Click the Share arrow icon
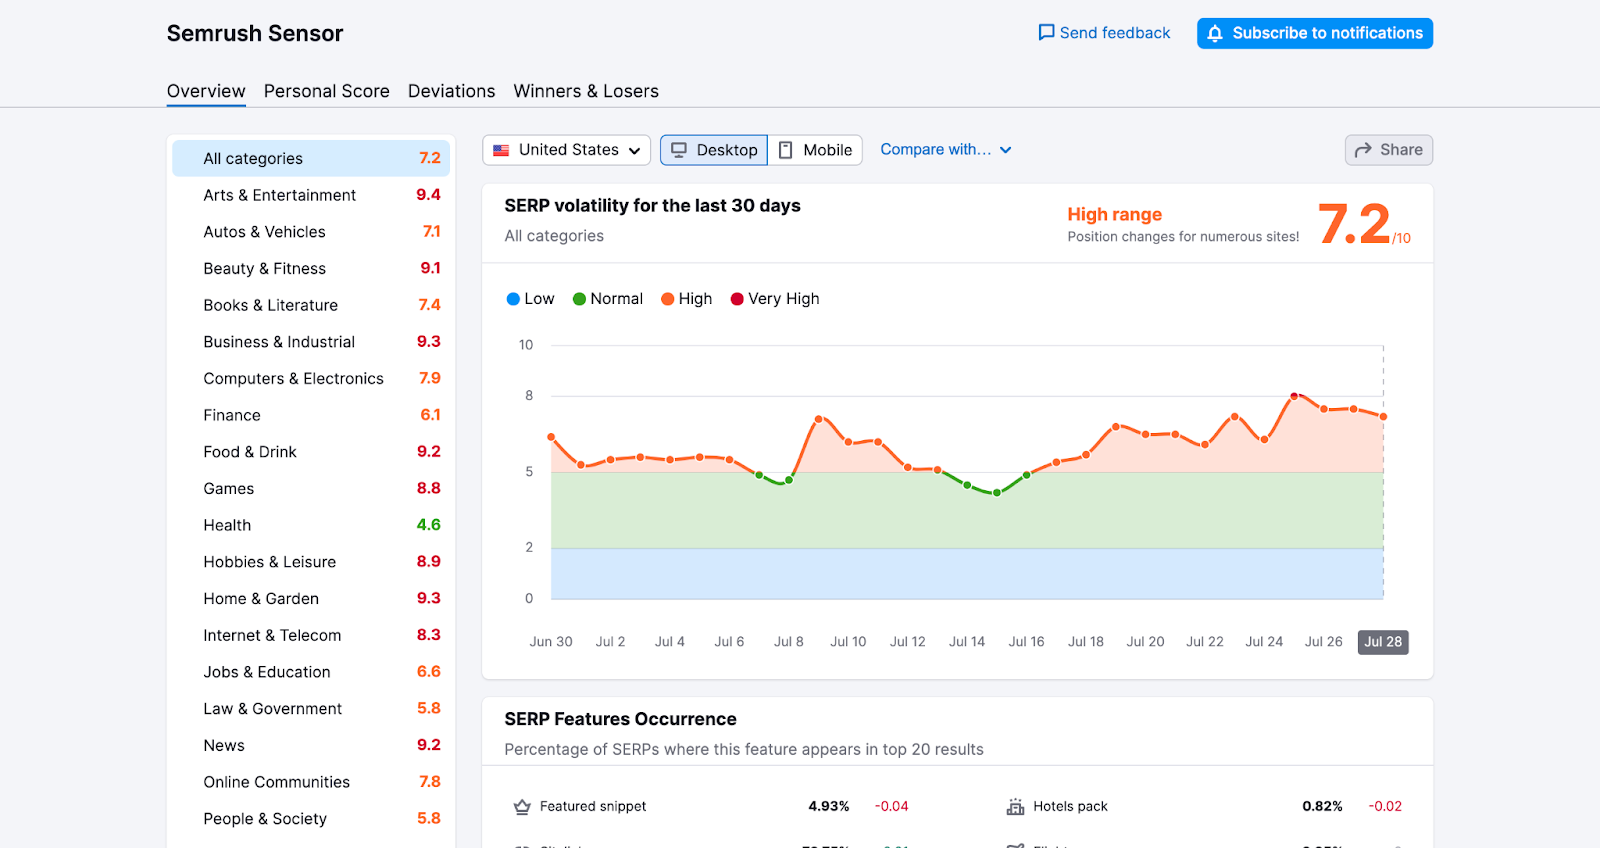1600x848 pixels. tap(1363, 150)
